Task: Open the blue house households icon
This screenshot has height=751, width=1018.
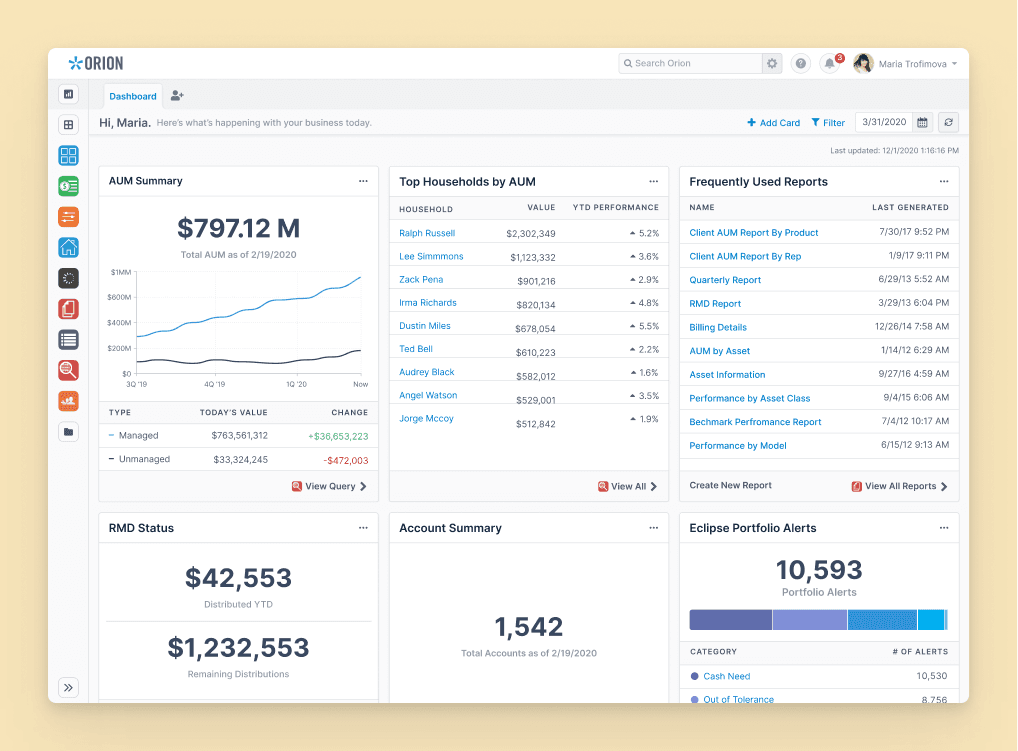Action: [x=68, y=247]
